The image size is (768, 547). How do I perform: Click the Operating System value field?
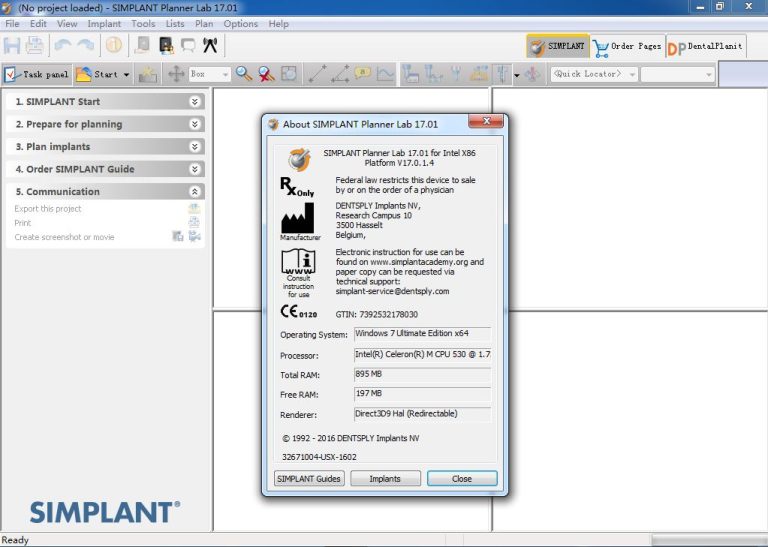(x=422, y=334)
